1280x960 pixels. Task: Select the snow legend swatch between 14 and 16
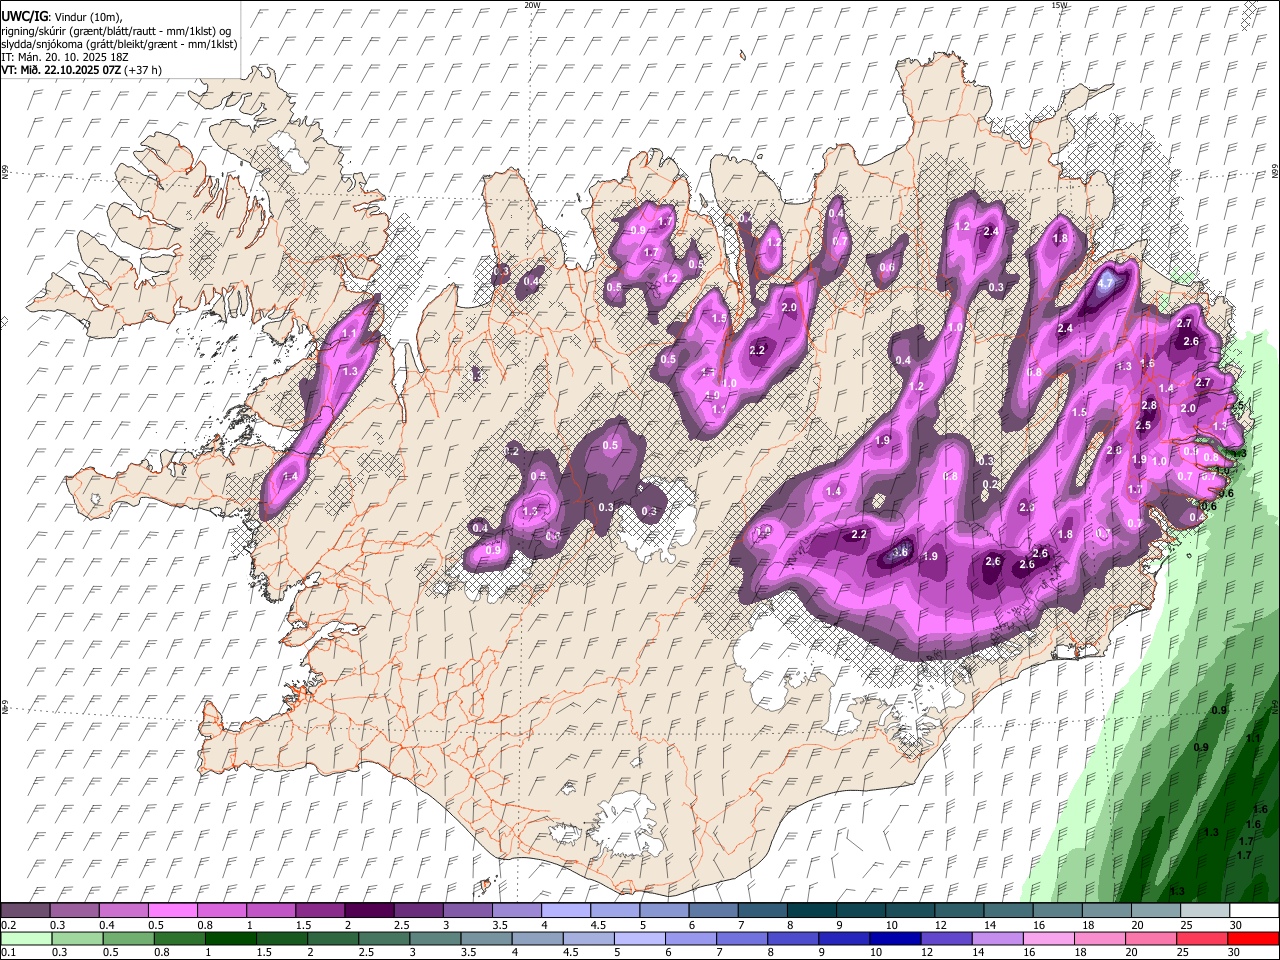pyautogui.click(x=1008, y=911)
